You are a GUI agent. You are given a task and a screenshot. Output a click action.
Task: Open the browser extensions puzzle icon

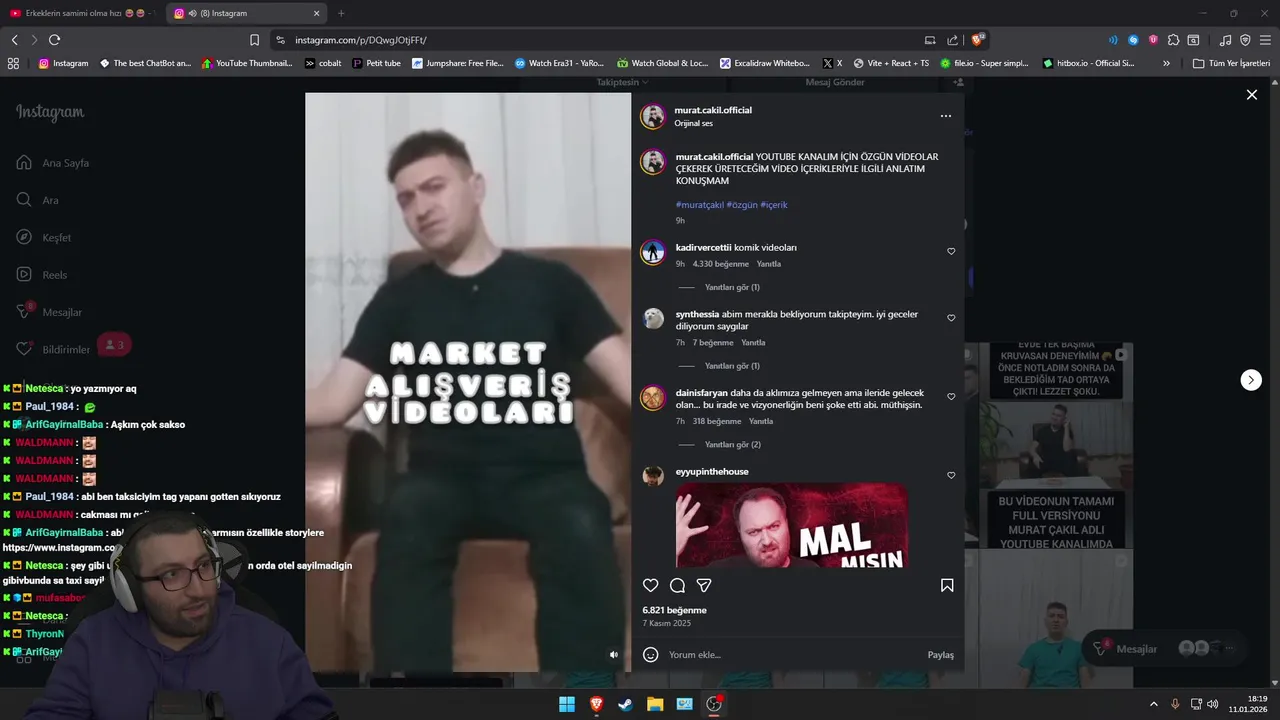pyautogui.click(x=1173, y=40)
